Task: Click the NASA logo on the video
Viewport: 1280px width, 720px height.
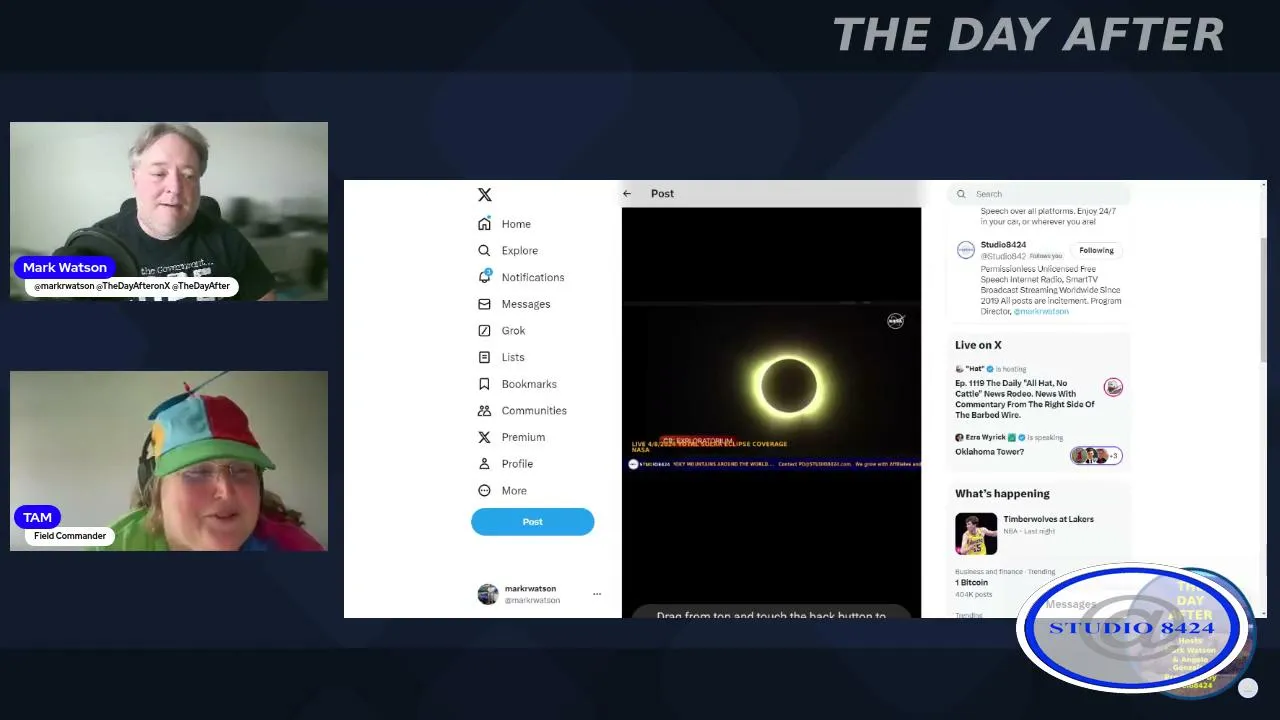Action: click(x=895, y=321)
